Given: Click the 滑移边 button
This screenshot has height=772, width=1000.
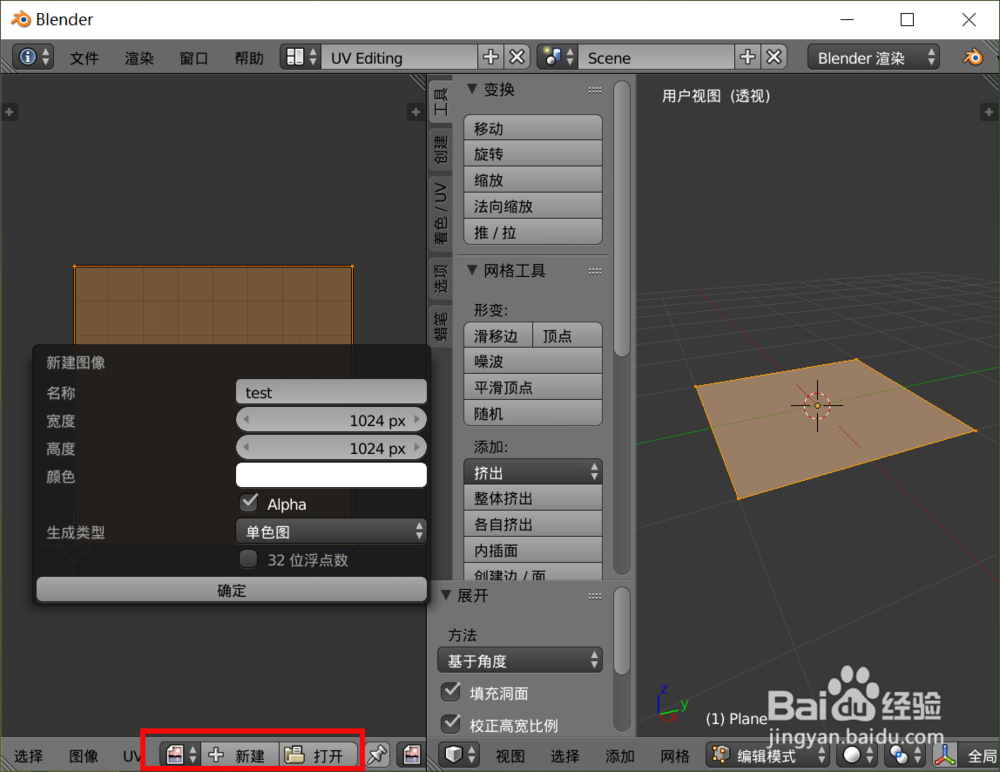Looking at the screenshot, I should click(498, 335).
